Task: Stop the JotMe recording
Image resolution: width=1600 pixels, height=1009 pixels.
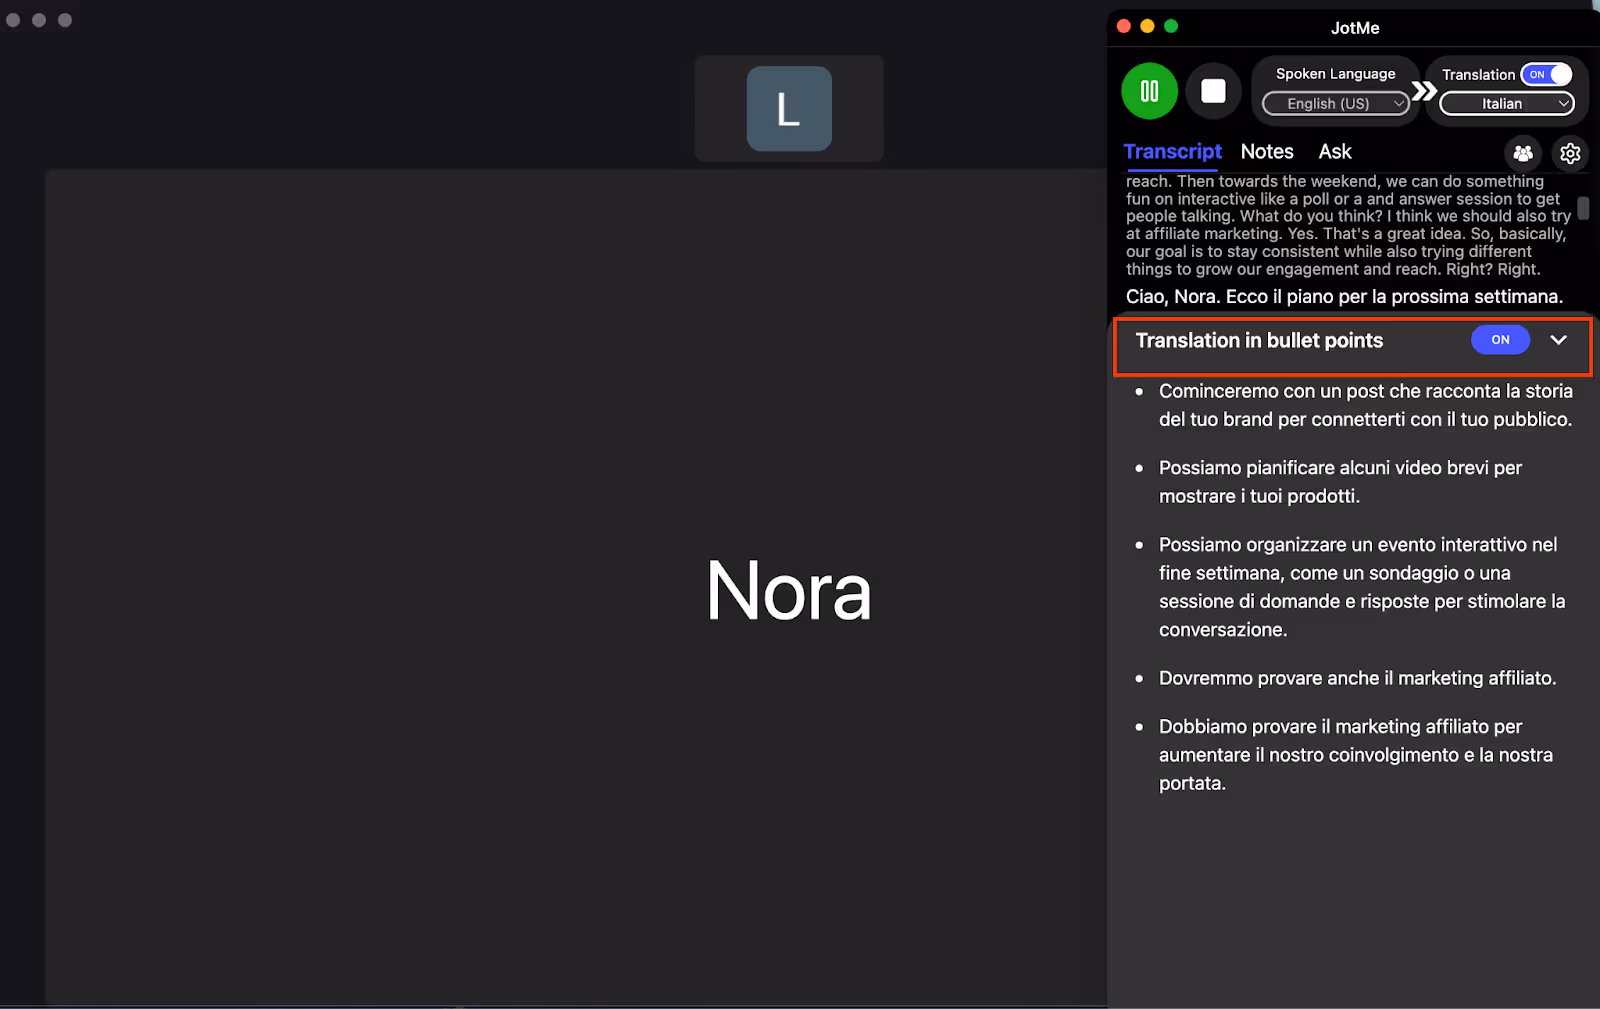Action: coord(1213,91)
